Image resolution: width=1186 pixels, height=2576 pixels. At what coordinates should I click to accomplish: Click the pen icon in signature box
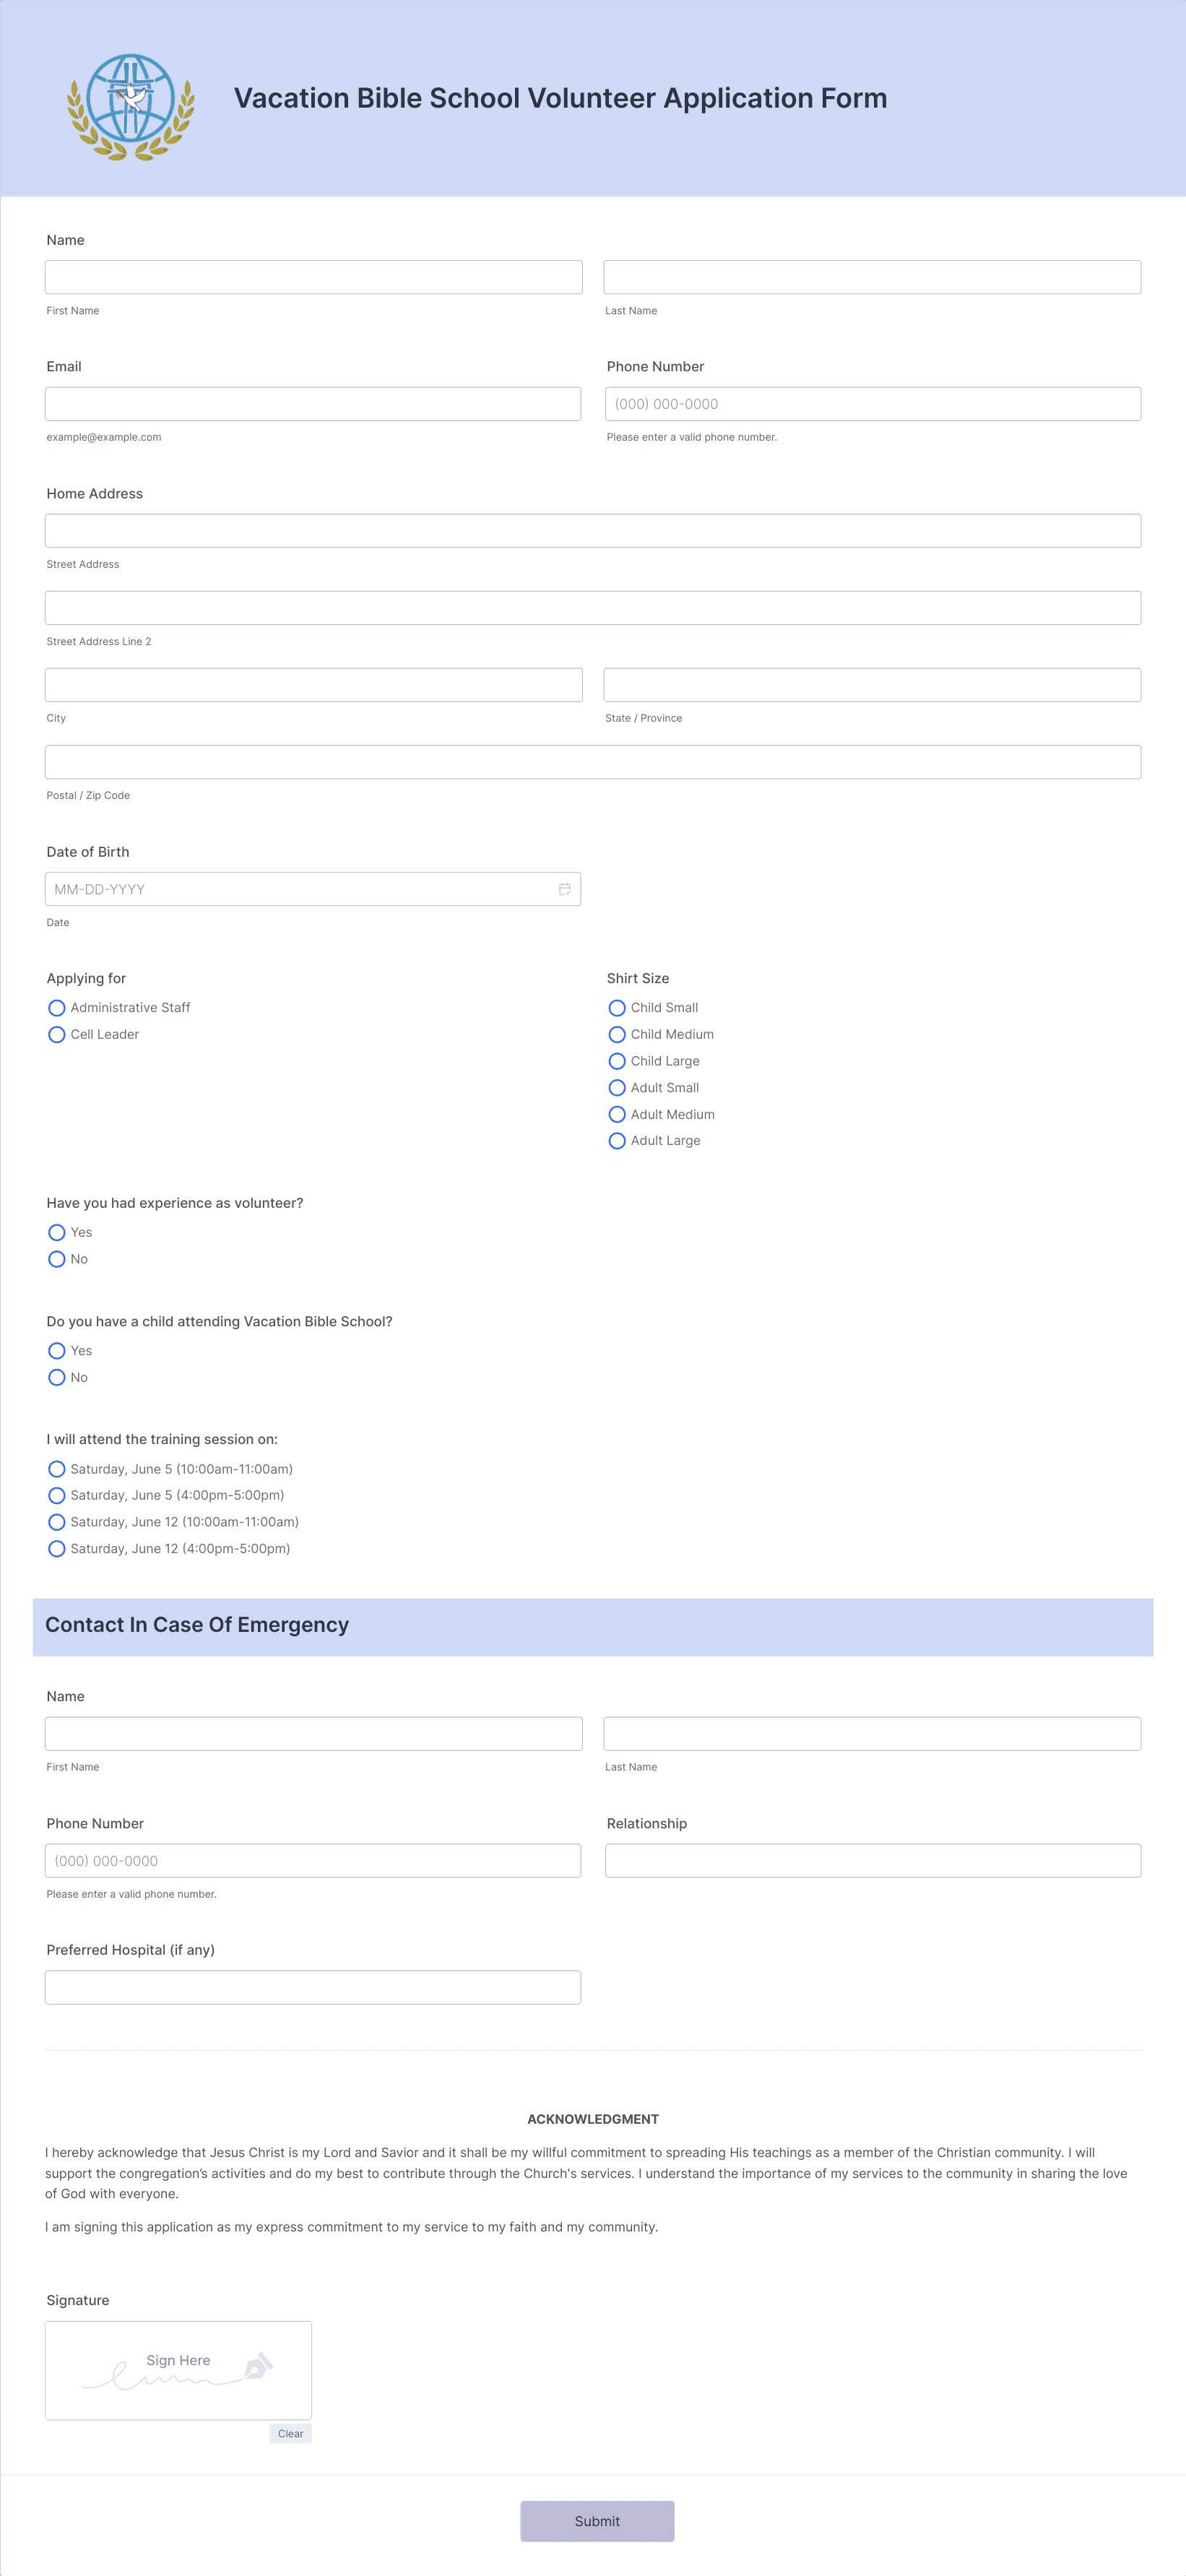point(258,2365)
